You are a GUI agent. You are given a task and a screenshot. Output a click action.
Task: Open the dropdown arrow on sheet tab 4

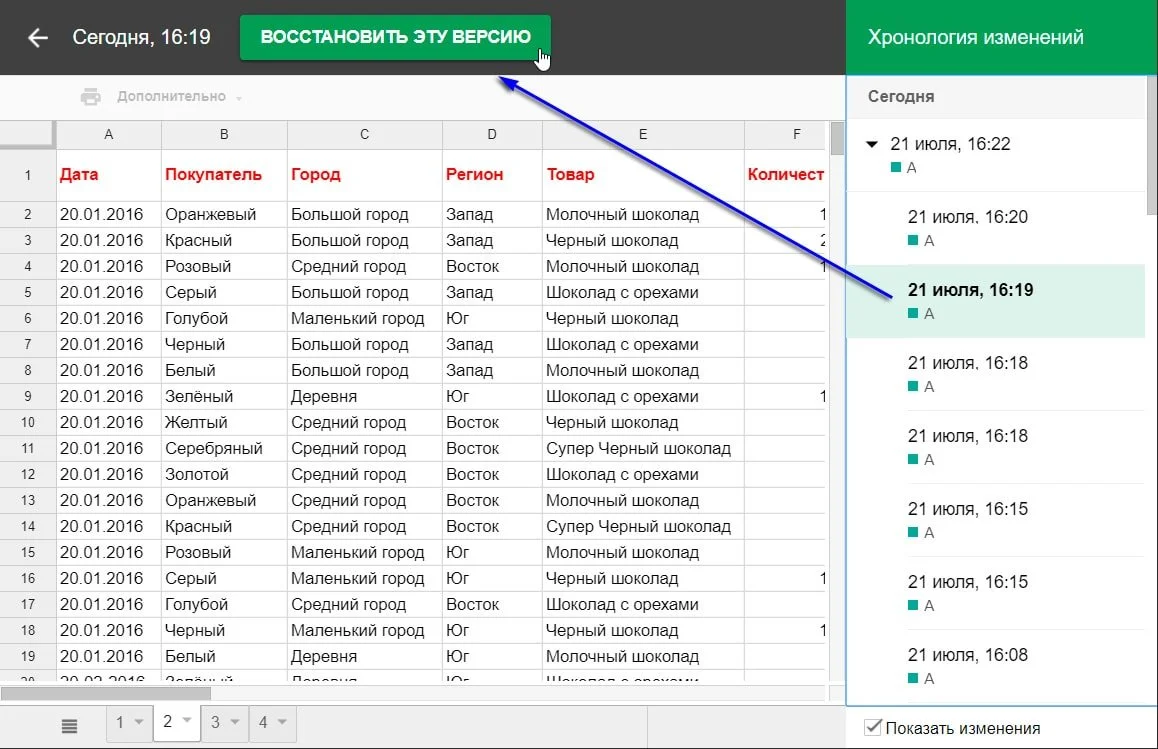(282, 722)
